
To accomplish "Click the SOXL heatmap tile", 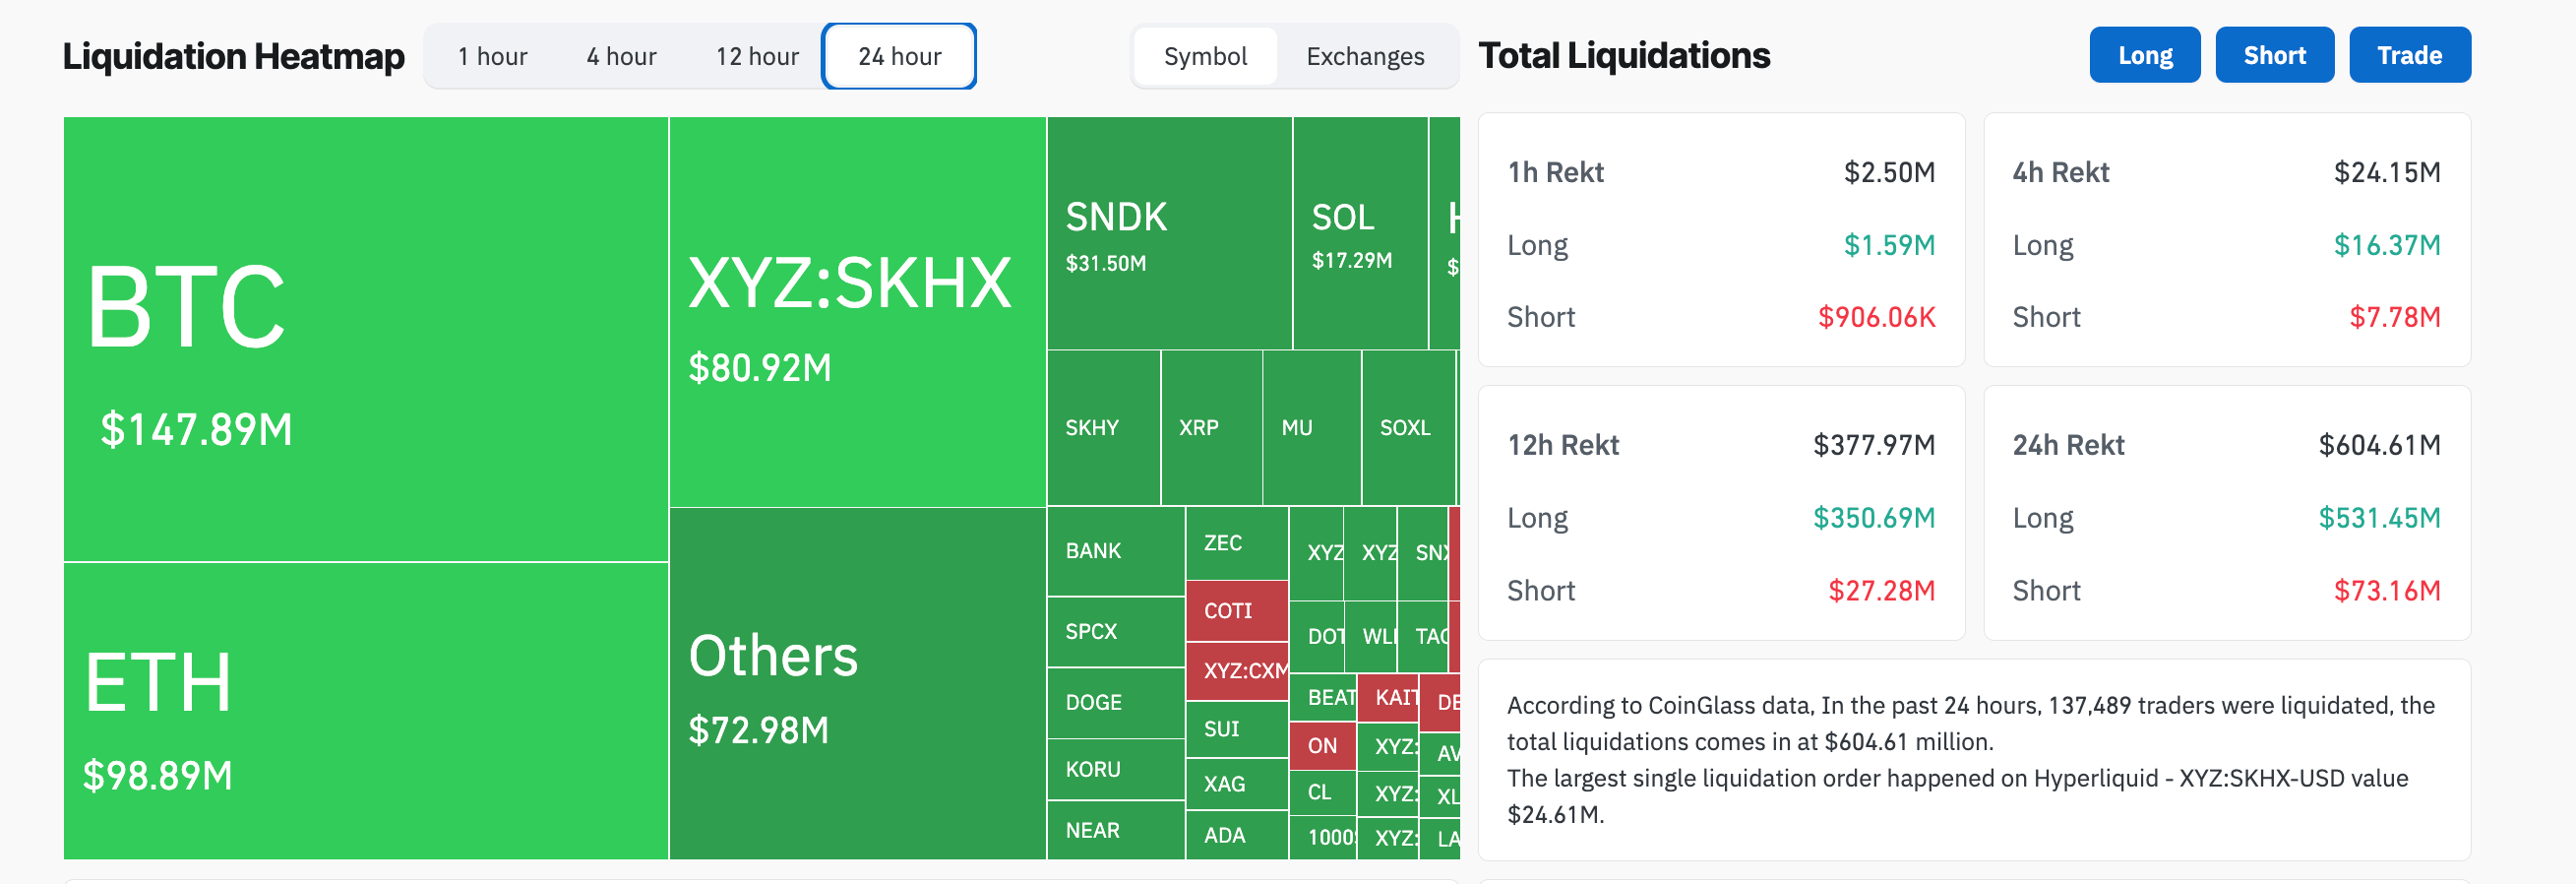I will click(x=1408, y=428).
